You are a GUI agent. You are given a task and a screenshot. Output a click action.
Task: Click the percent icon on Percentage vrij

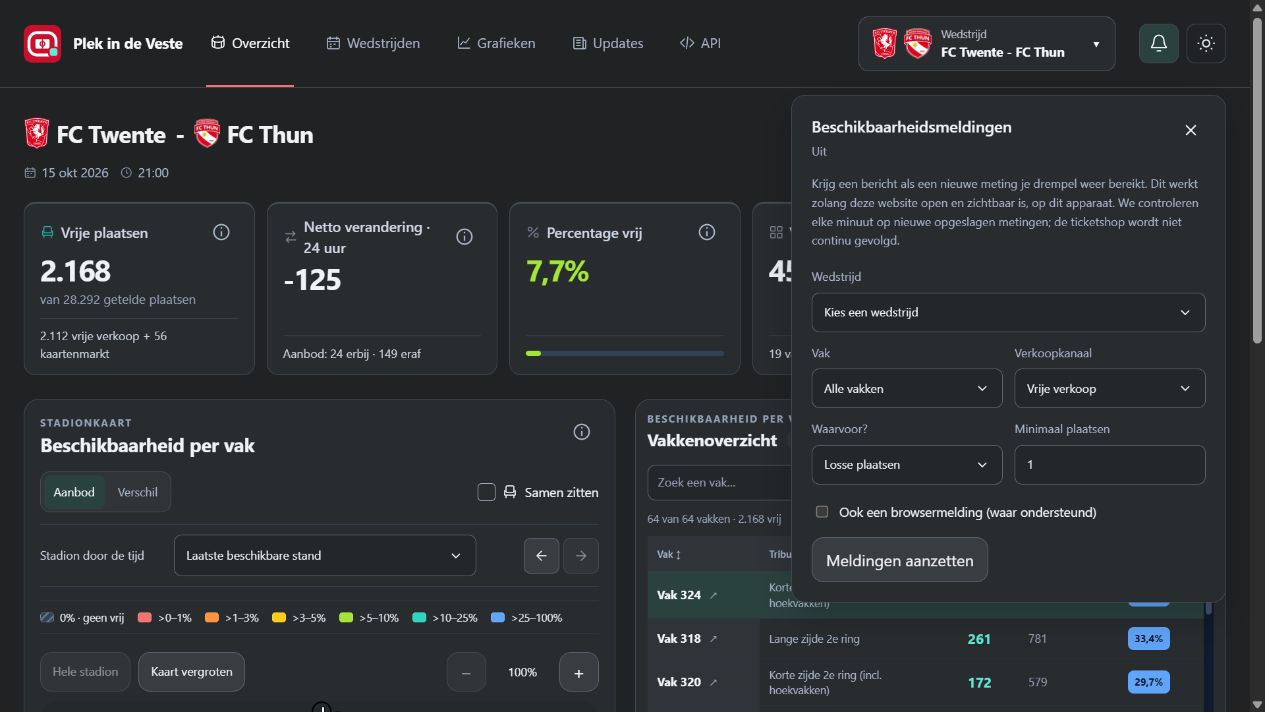[x=533, y=232]
